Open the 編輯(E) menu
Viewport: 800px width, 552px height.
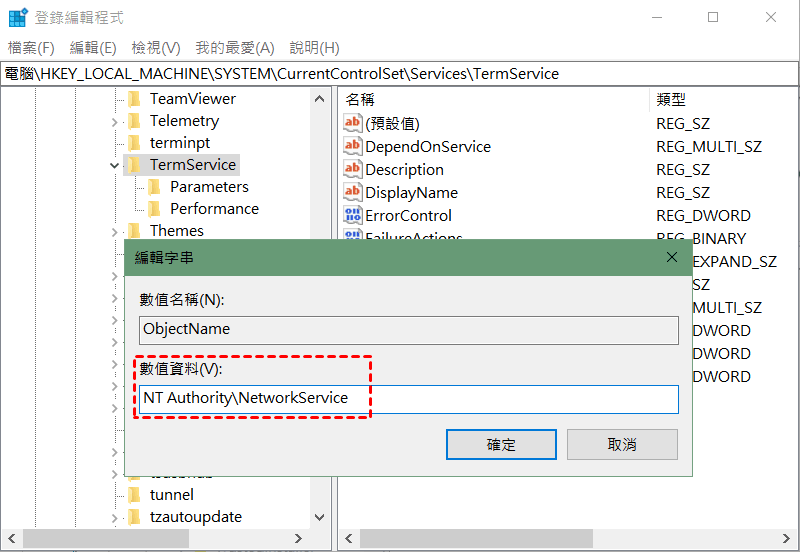(x=93, y=48)
